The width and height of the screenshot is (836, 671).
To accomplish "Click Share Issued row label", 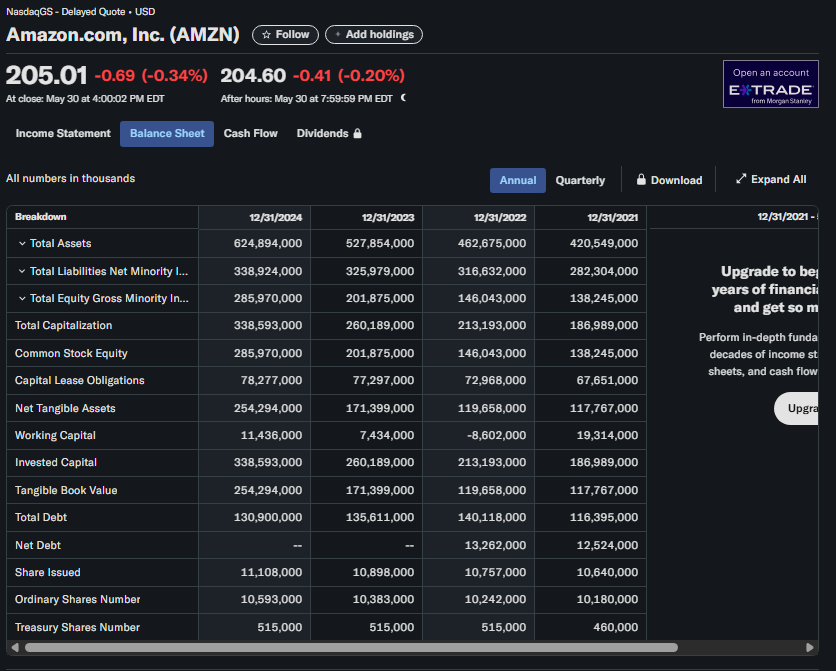I will pyautogui.click(x=47, y=572).
